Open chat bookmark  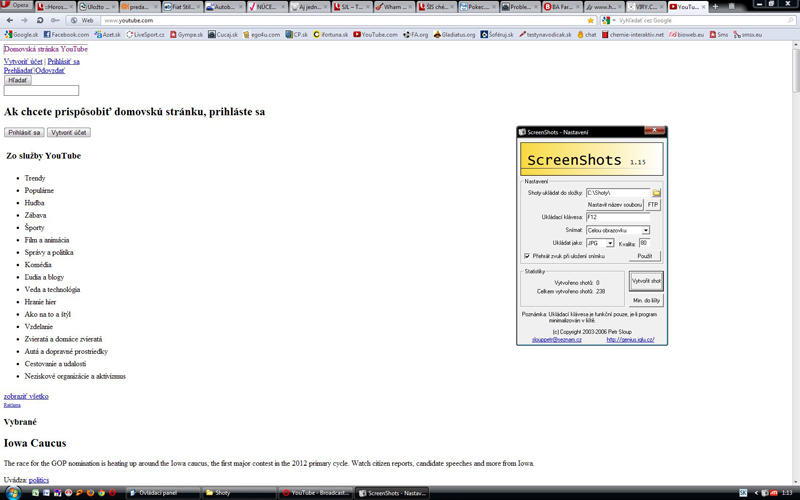coord(587,35)
